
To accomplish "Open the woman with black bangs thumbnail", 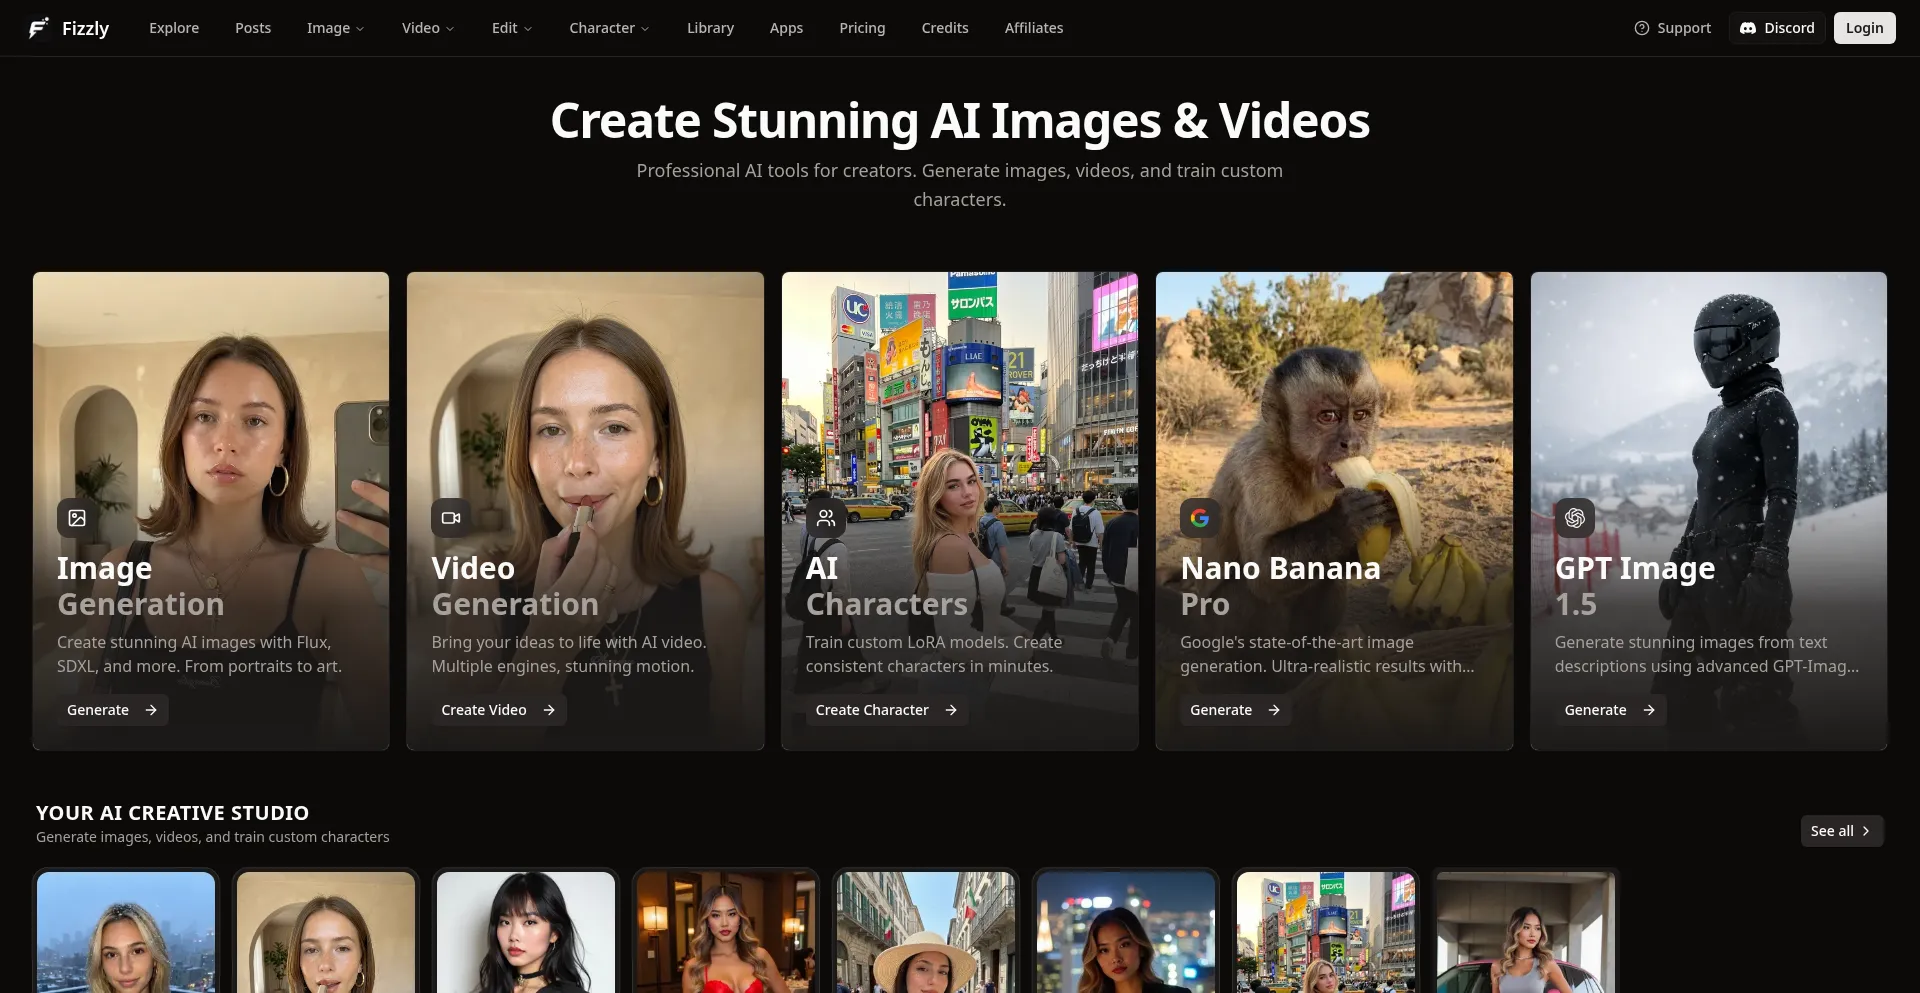I will 526,932.
